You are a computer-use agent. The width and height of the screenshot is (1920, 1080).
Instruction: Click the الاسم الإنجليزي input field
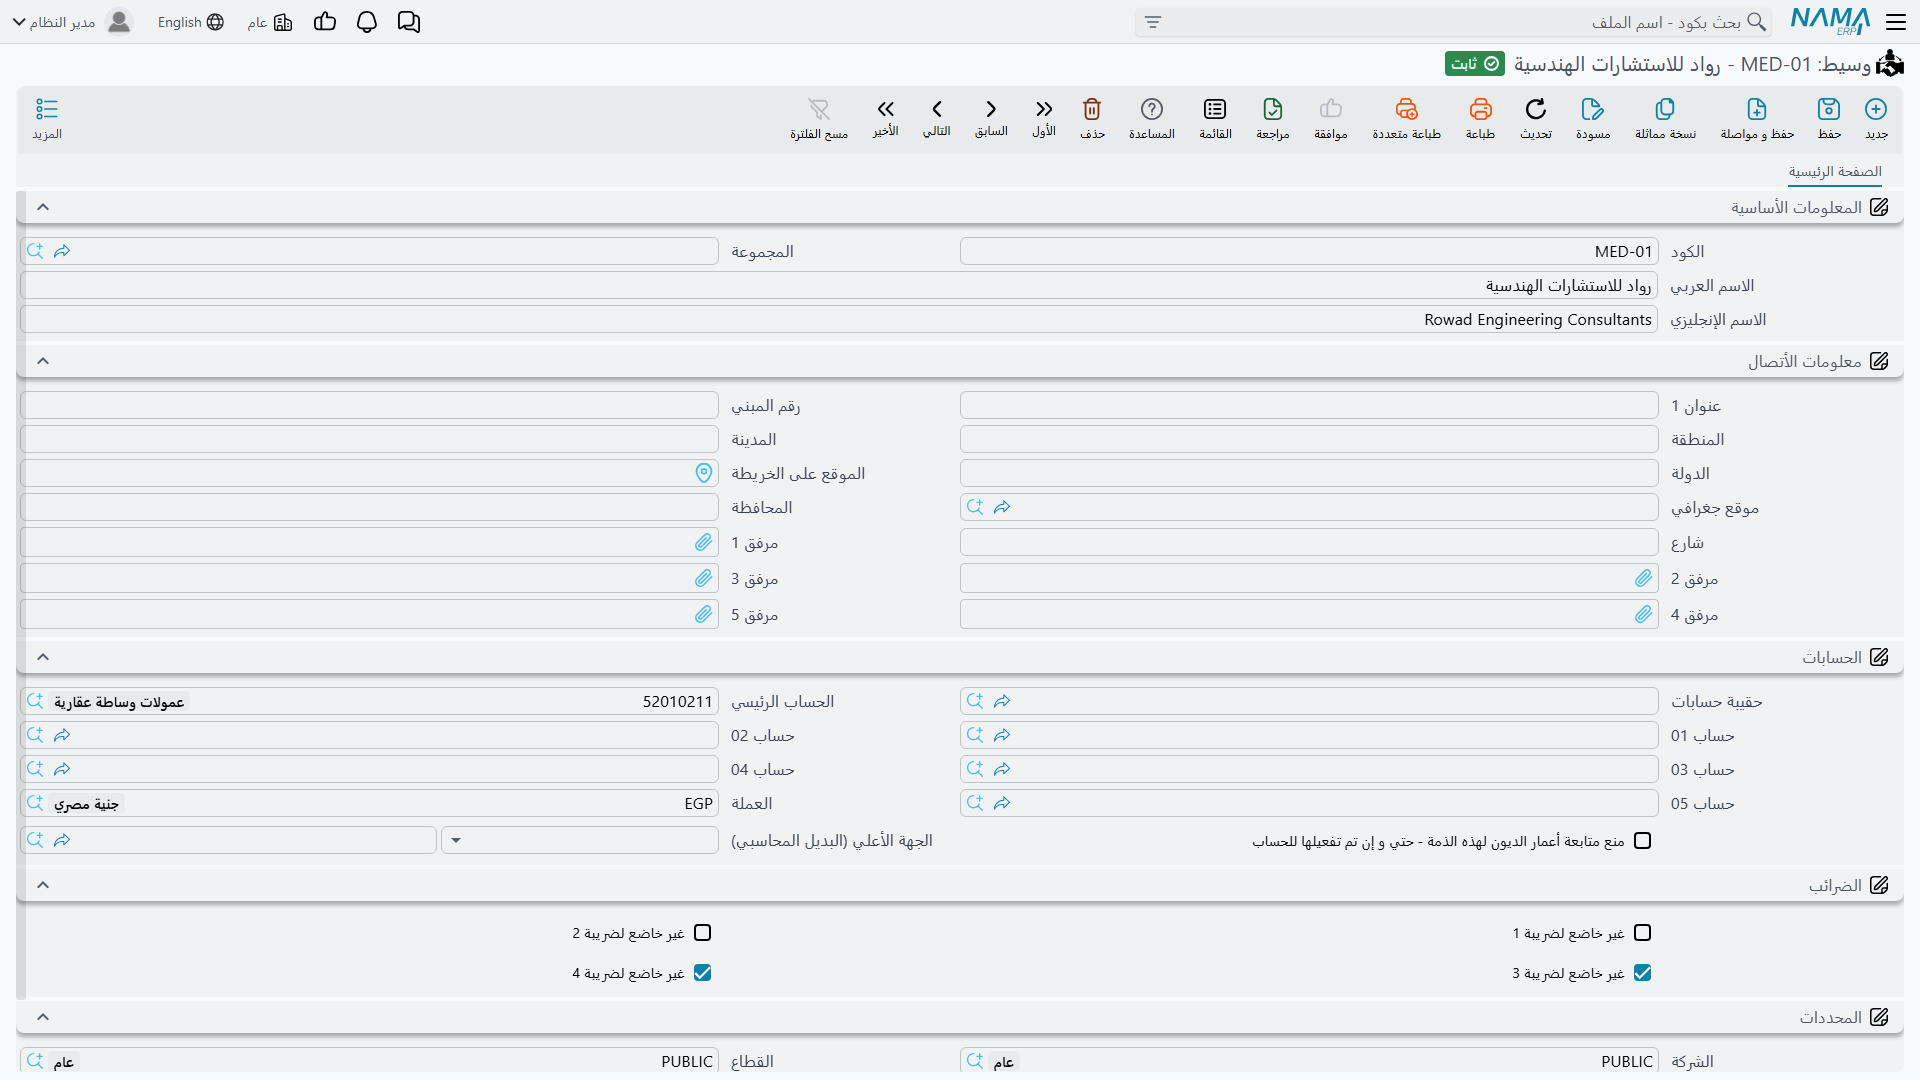point(839,319)
